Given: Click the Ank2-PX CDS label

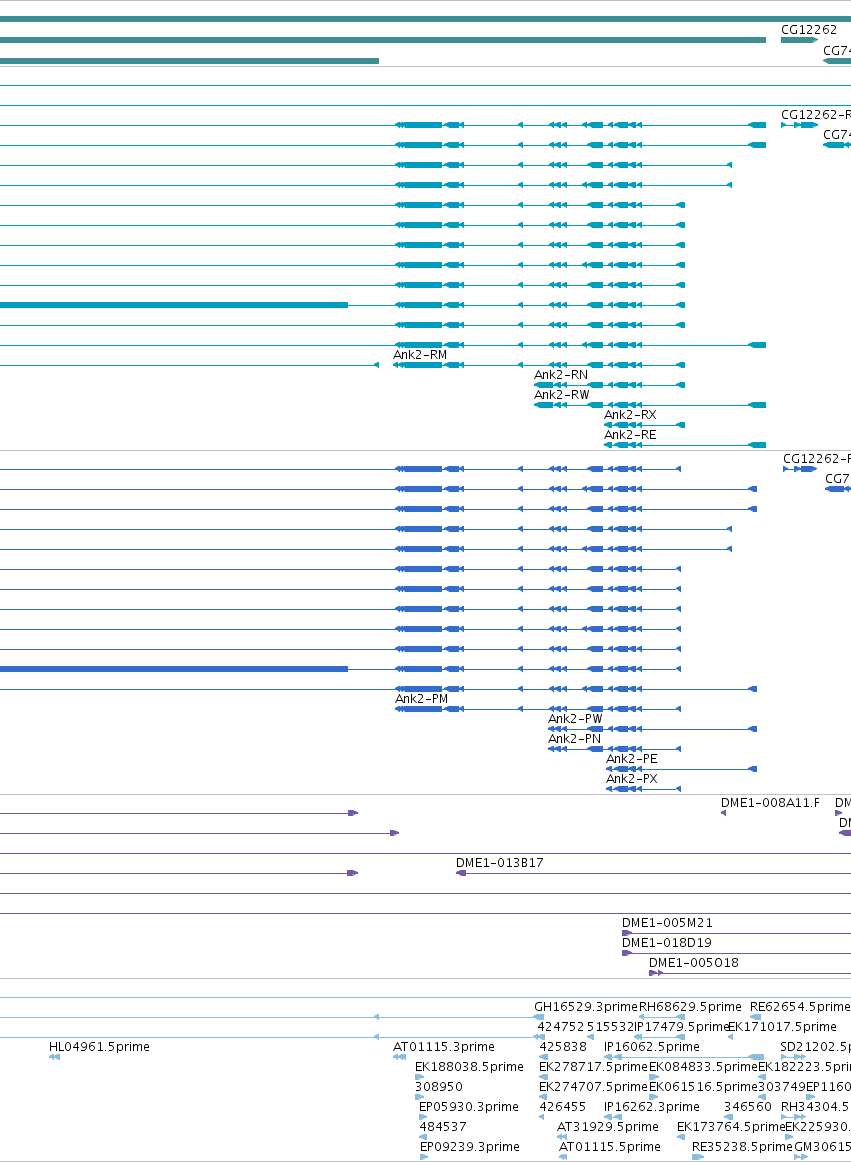Looking at the screenshot, I should click(x=632, y=779).
